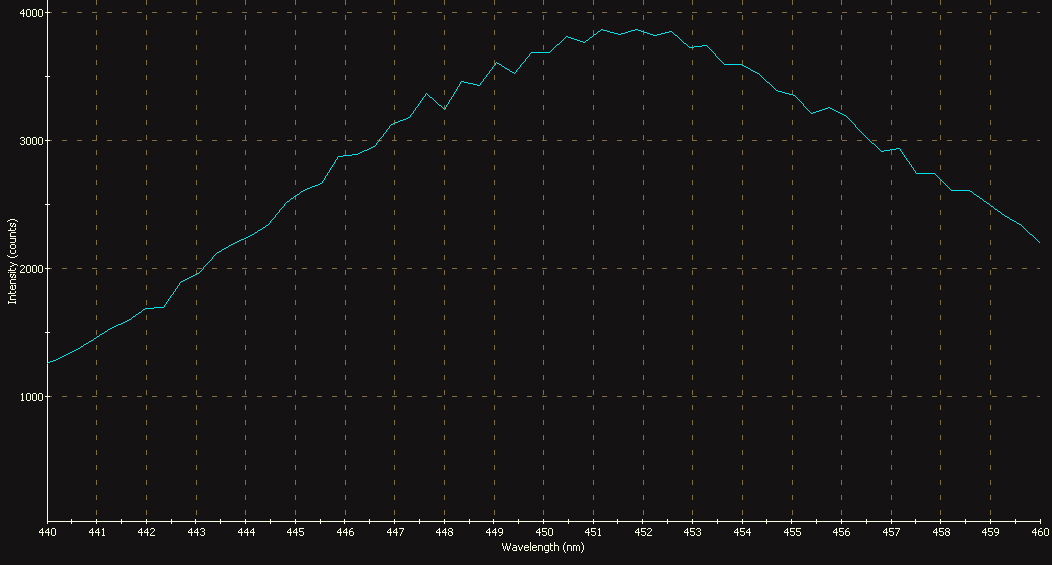Click the 440 tick label on wavelength axis

[47, 533]
